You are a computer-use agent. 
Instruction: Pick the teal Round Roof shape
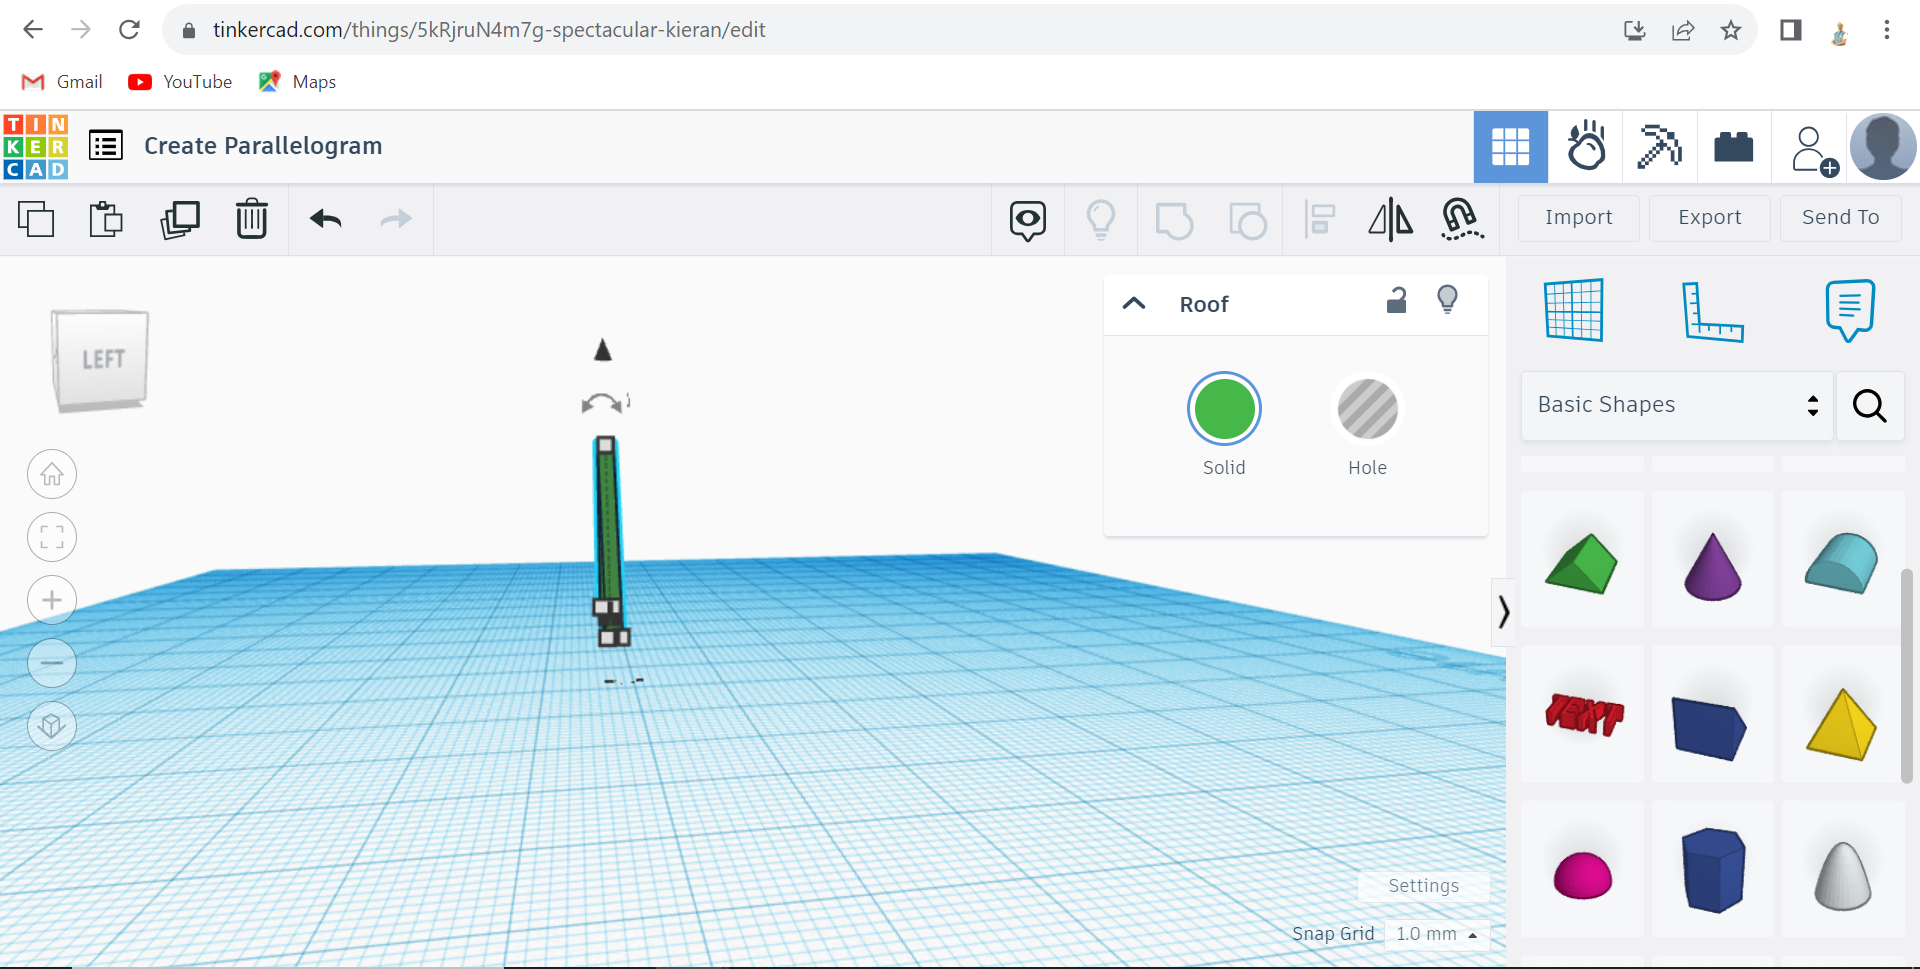click(1842, 560)
